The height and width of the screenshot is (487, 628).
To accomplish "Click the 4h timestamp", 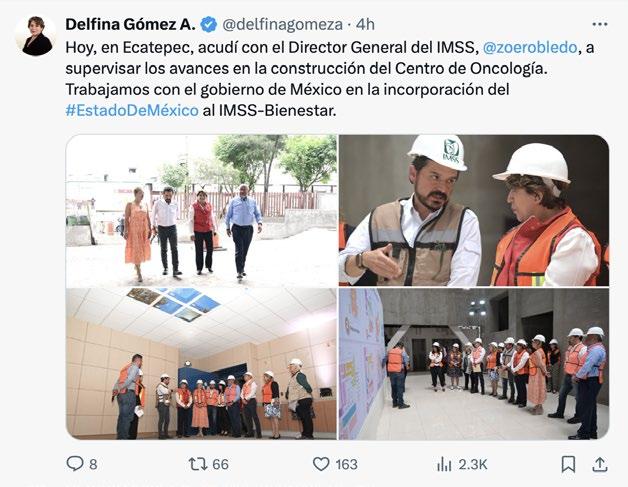I will pyautogui.click(x=365, y=24).
